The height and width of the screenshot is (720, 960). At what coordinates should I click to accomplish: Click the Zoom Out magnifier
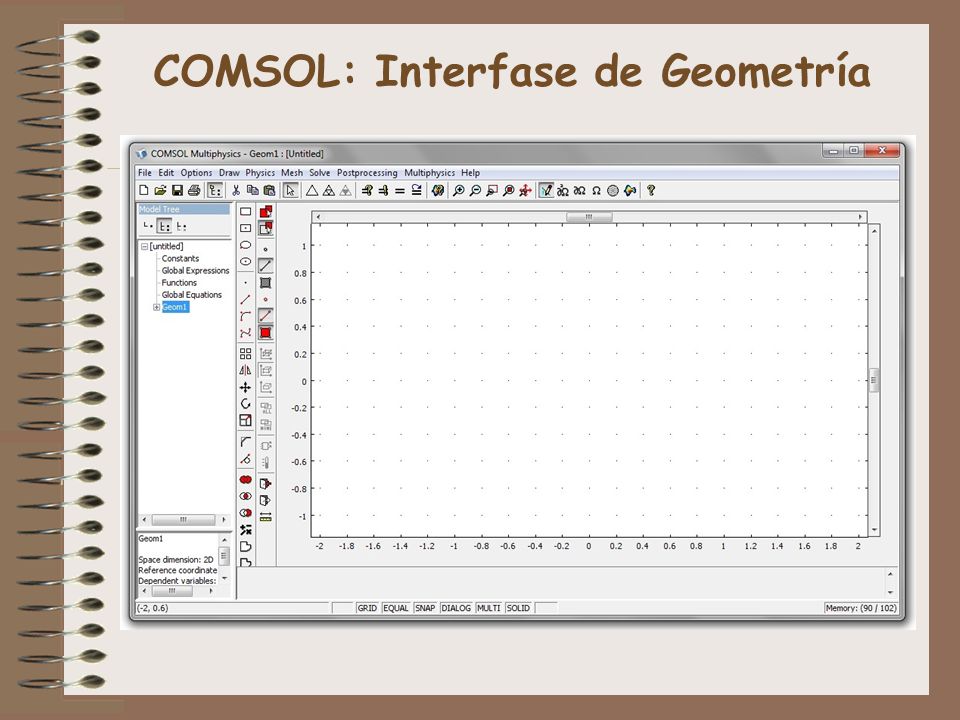point(475,190)
